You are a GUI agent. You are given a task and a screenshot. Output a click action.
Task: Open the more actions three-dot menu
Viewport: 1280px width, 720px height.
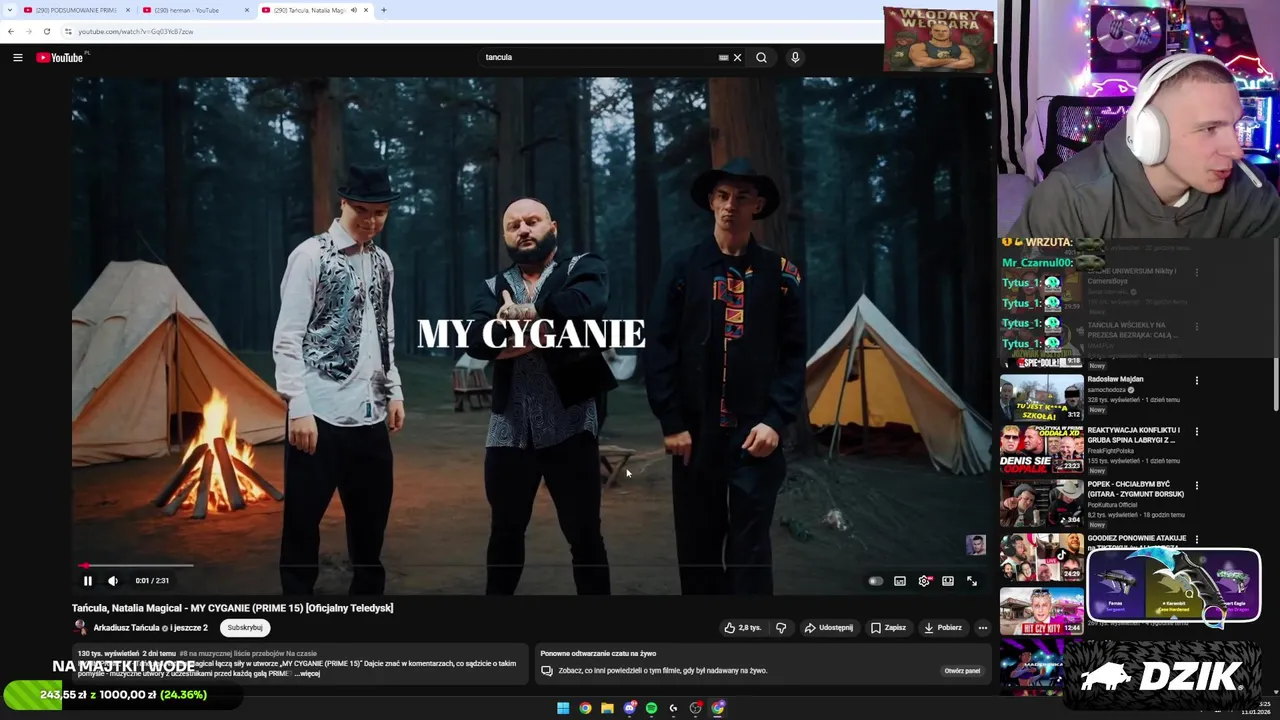coord(983,628)
